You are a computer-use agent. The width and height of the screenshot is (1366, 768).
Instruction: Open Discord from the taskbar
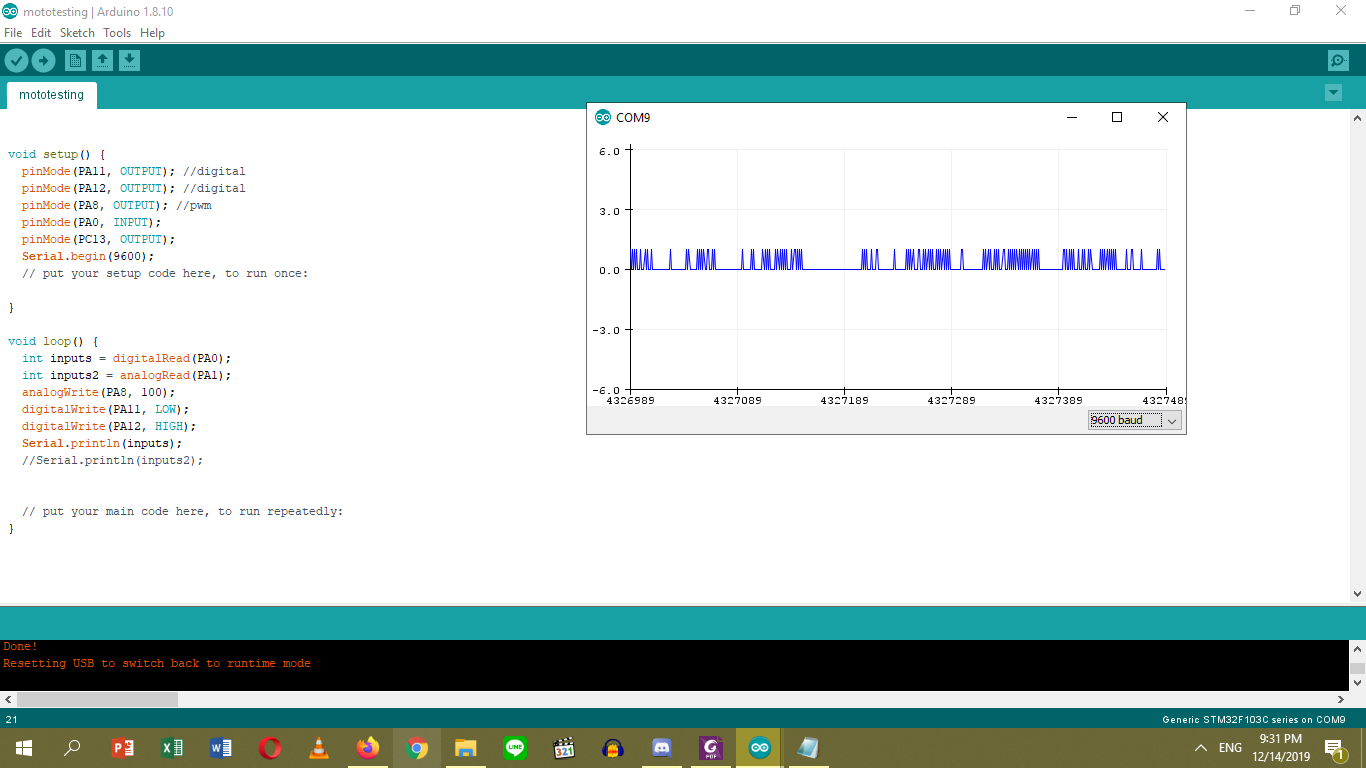662,748
